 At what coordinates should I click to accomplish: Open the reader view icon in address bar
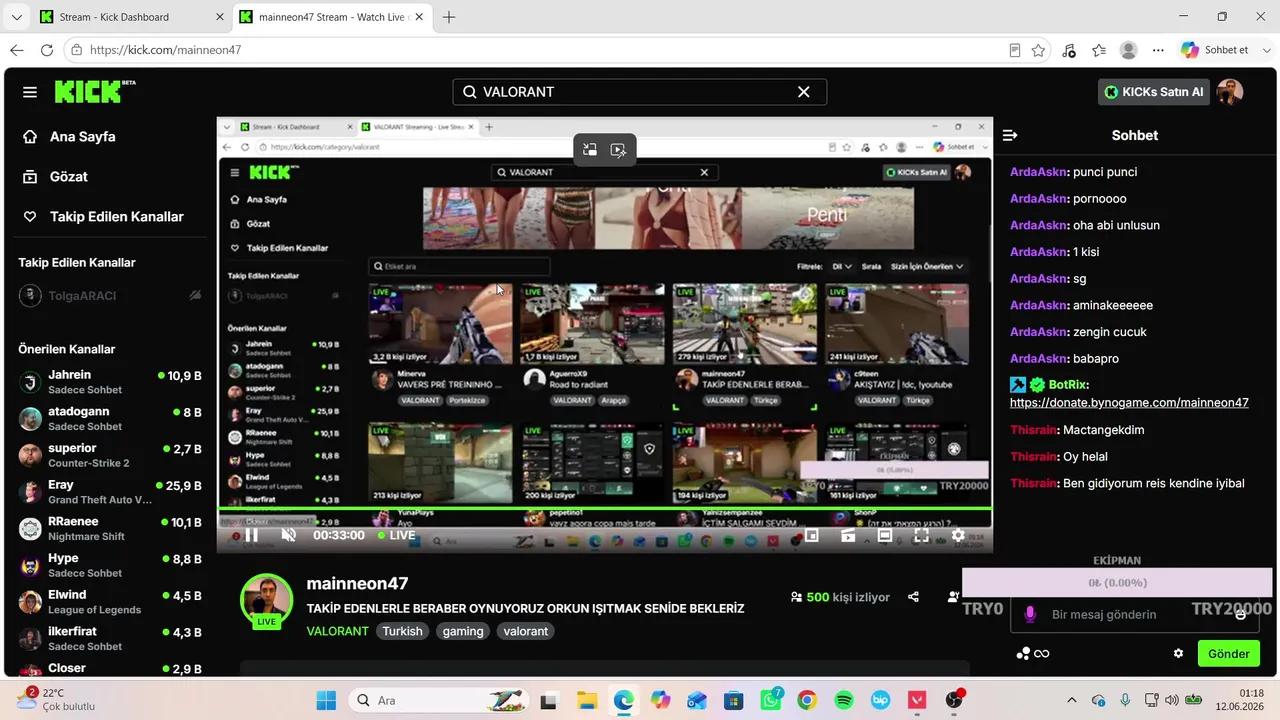pyautogui.click(x=1014, y=50)
